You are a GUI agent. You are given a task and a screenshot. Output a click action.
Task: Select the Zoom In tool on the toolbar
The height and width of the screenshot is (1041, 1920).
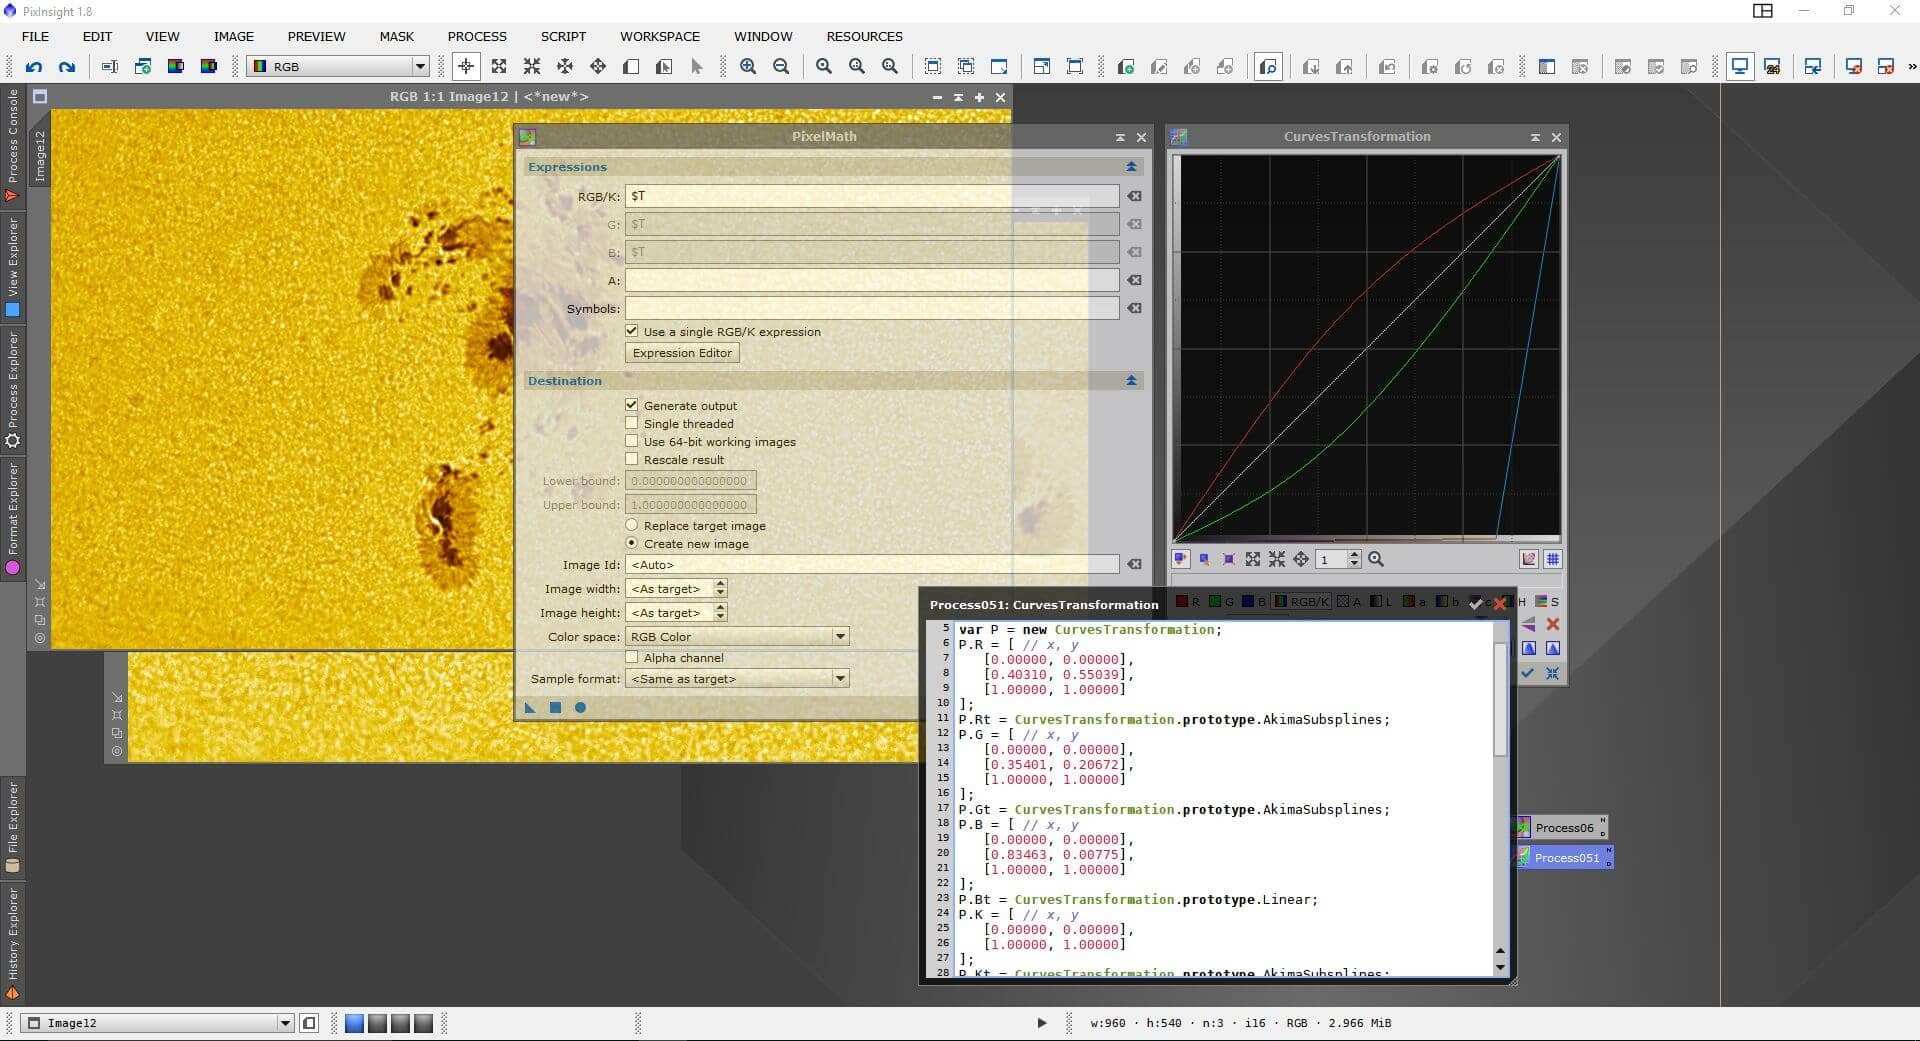click(748, 66)
